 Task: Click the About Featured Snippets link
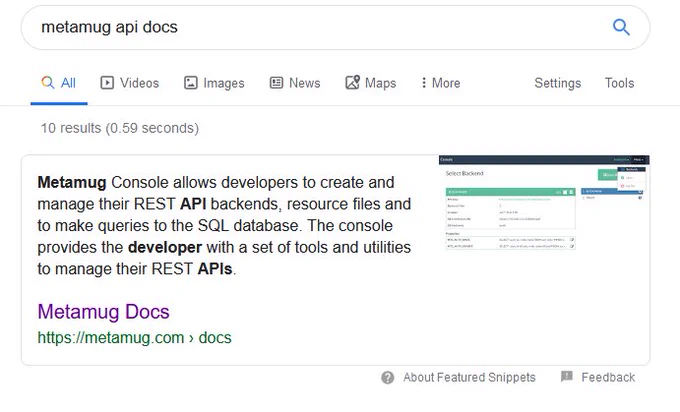469,377
